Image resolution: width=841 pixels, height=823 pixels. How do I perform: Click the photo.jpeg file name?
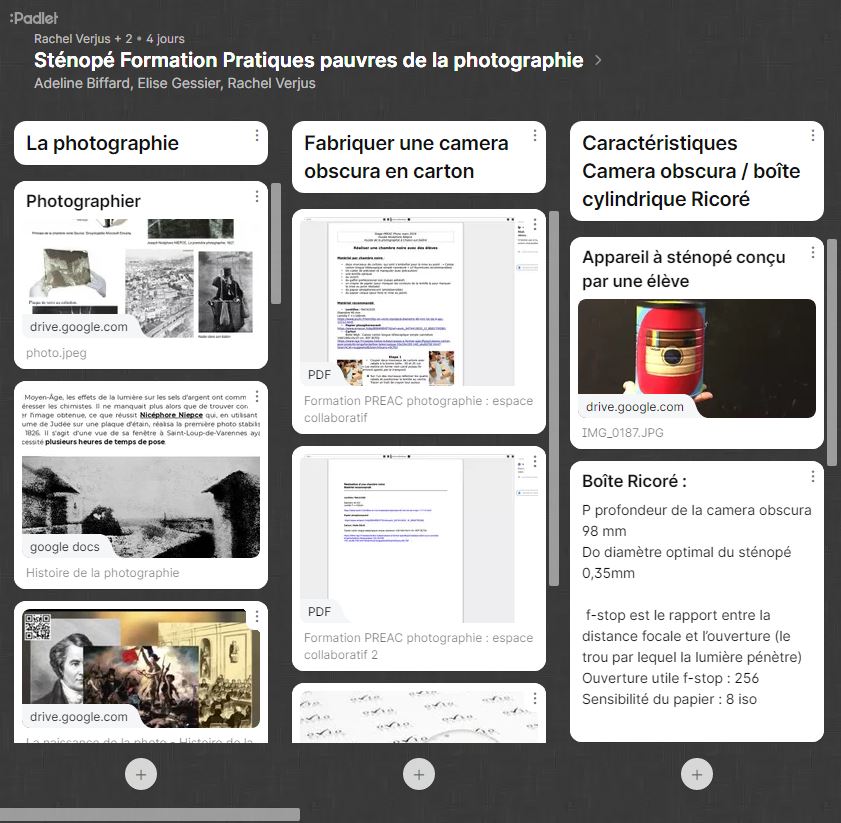(56, 353)
